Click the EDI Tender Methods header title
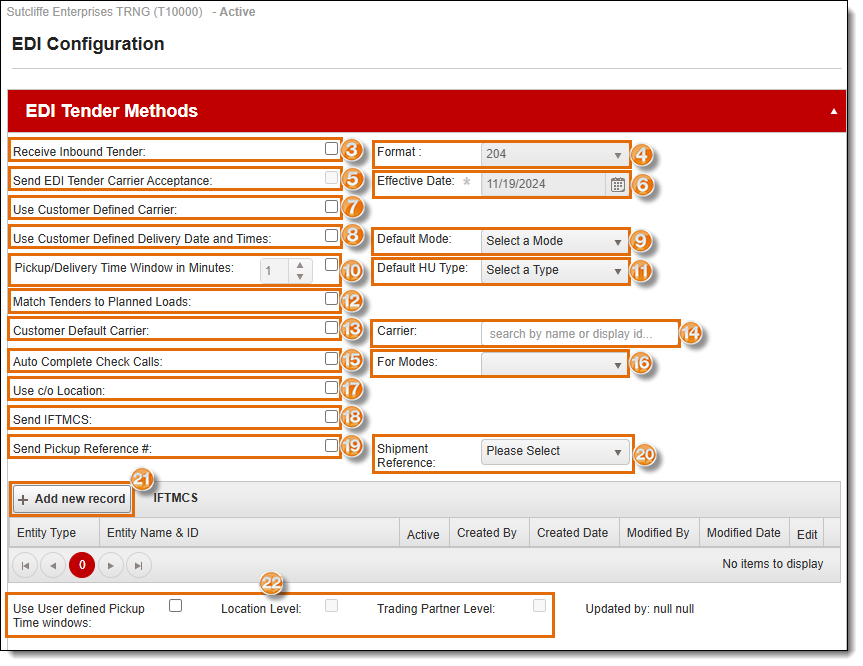Screen dimensions: 863x666 112,111
